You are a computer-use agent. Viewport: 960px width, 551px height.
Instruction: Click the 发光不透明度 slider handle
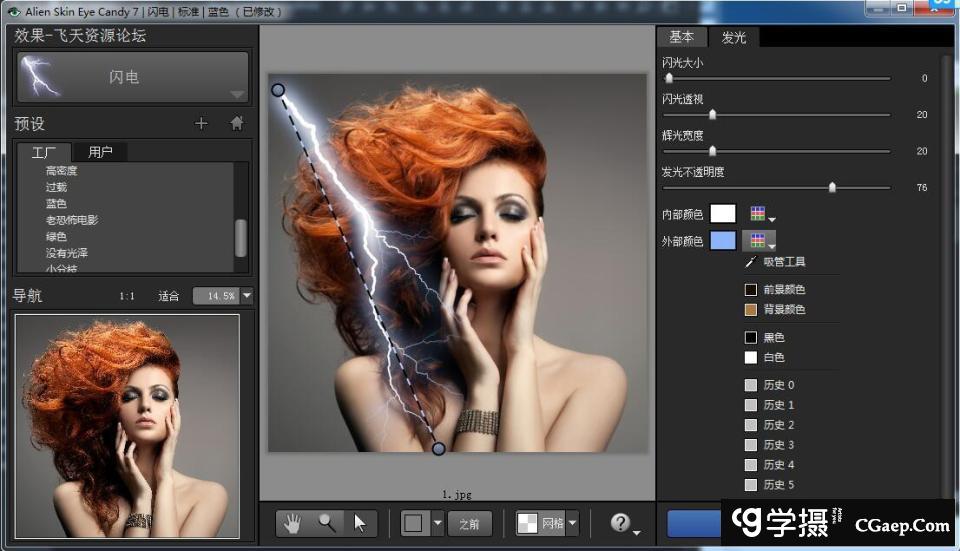(832, 187)
